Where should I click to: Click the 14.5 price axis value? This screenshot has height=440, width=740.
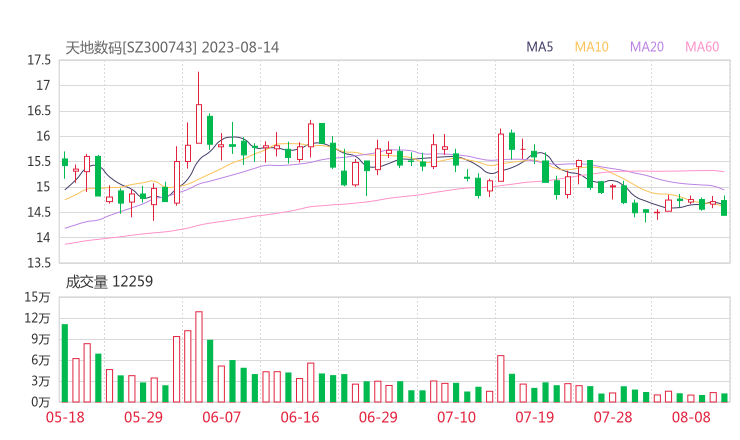pyautogui.click(x=39, y=212)
